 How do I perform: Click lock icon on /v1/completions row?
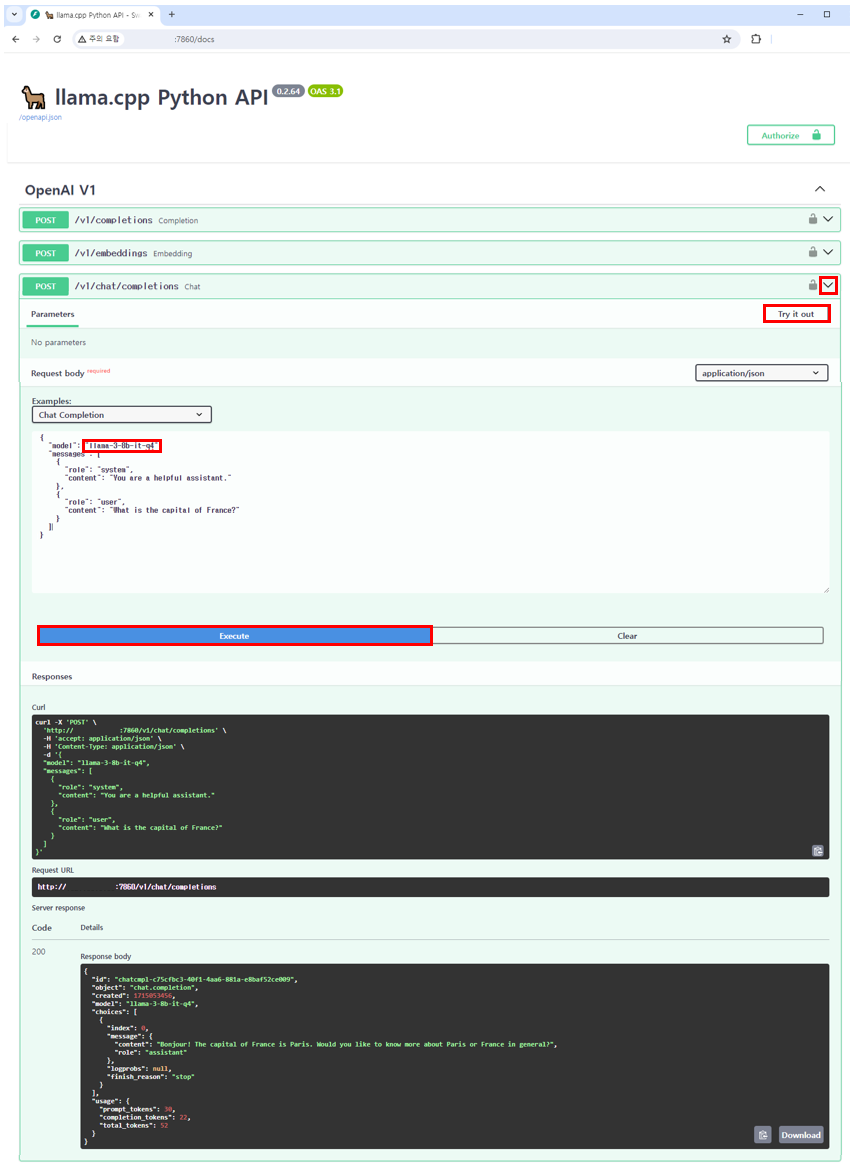pyautogui.click(x=813, y=219)
